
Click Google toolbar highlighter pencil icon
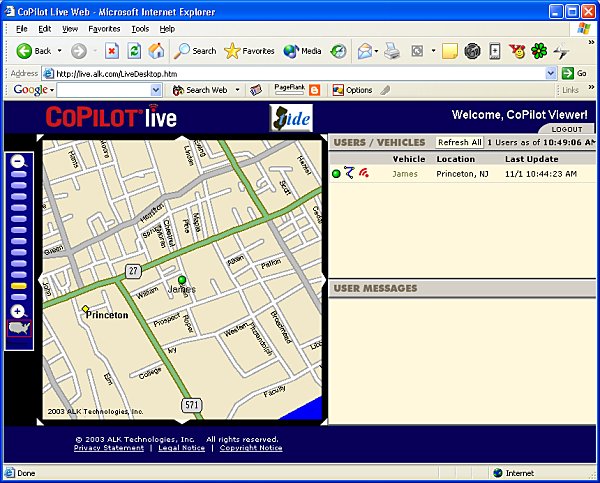pos(385,90)
